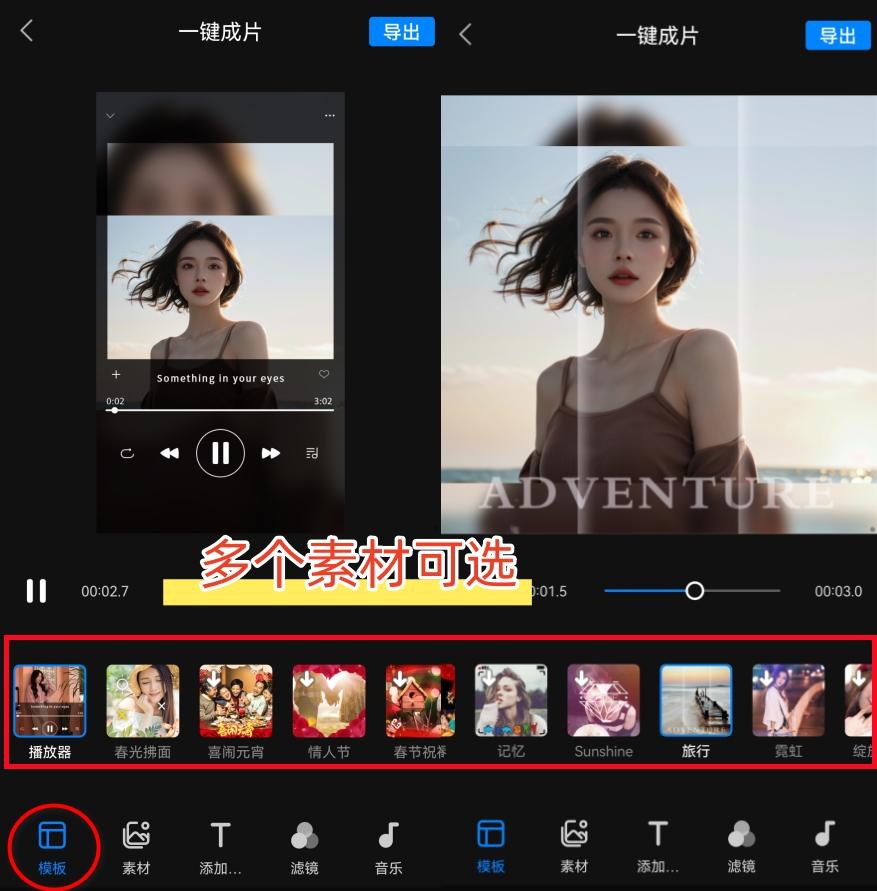
Task: Open the 添加 text tab on left screen
Action: pos(220,848)
